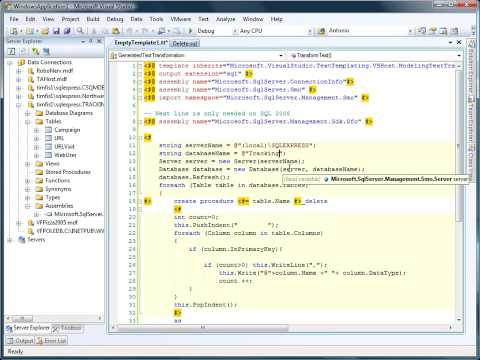The width and height of the screenshot is (480, 360).
Task: Start debugging with the green play icon
Action: (x=190, y=31)
